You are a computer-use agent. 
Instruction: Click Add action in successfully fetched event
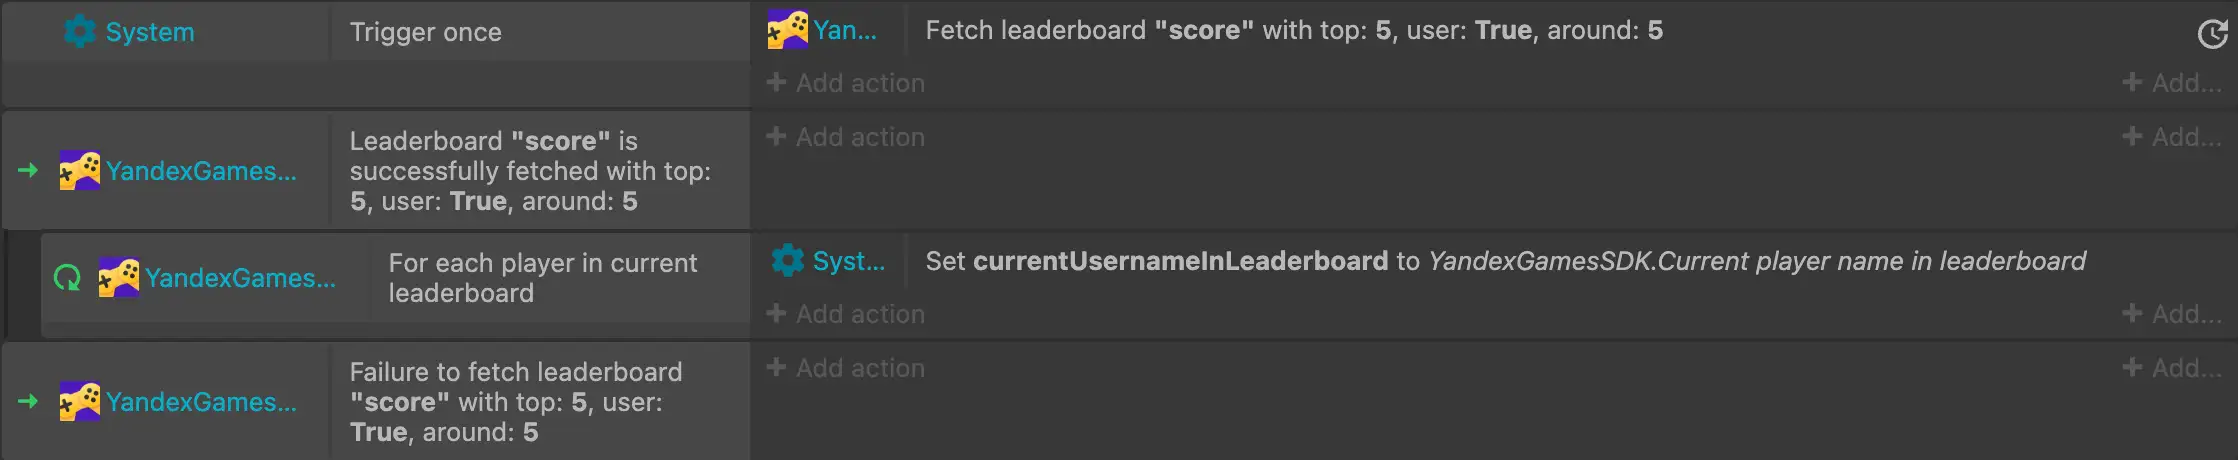pos(846,137)
